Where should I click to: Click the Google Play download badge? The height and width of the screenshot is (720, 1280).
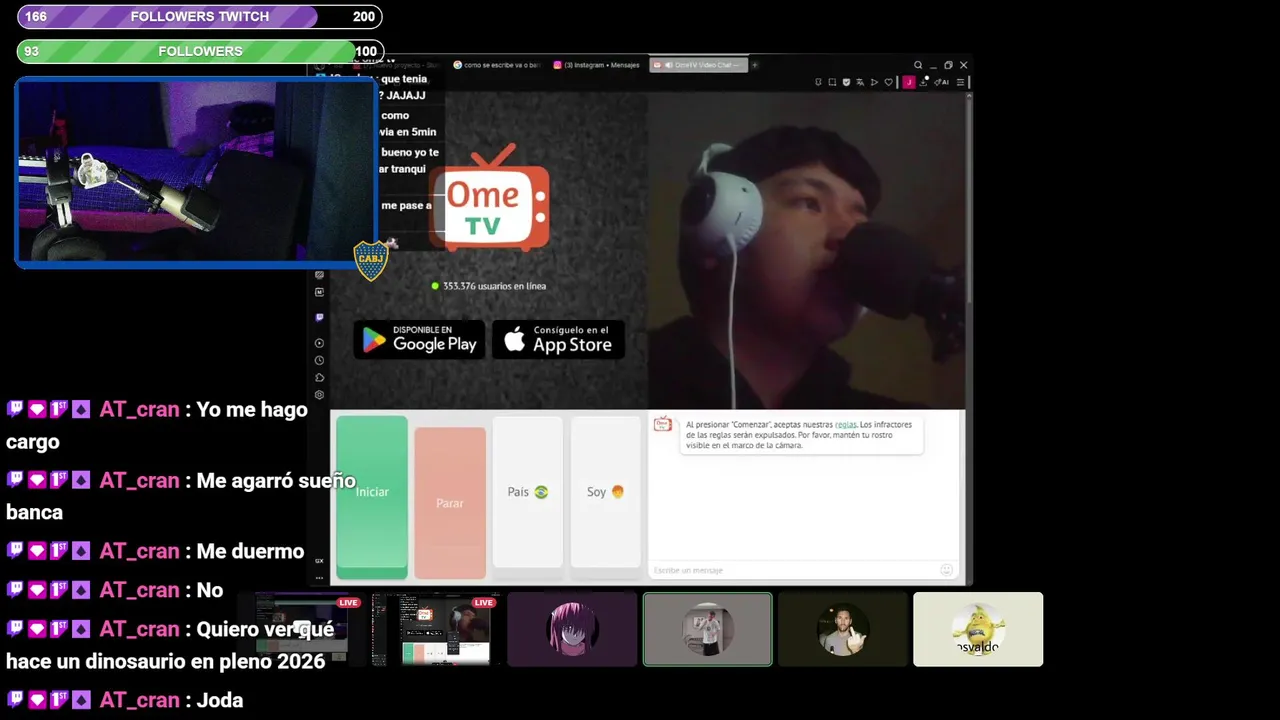pos(419,340)
